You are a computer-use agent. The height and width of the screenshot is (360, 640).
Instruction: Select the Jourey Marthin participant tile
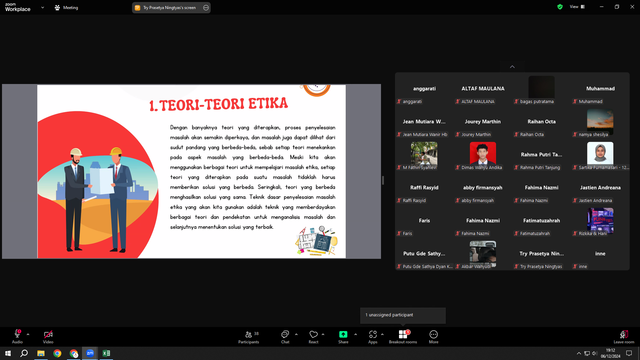tap(483, 122)
